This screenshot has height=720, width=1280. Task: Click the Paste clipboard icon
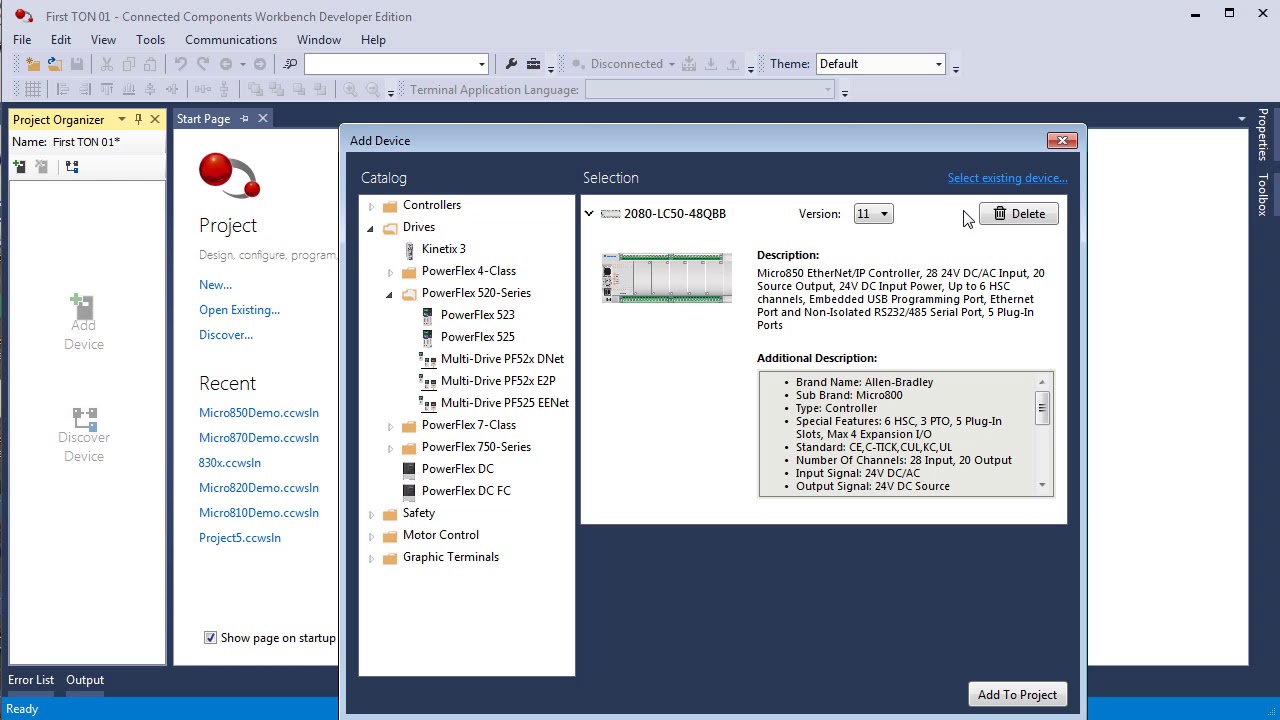coord(150,64)
